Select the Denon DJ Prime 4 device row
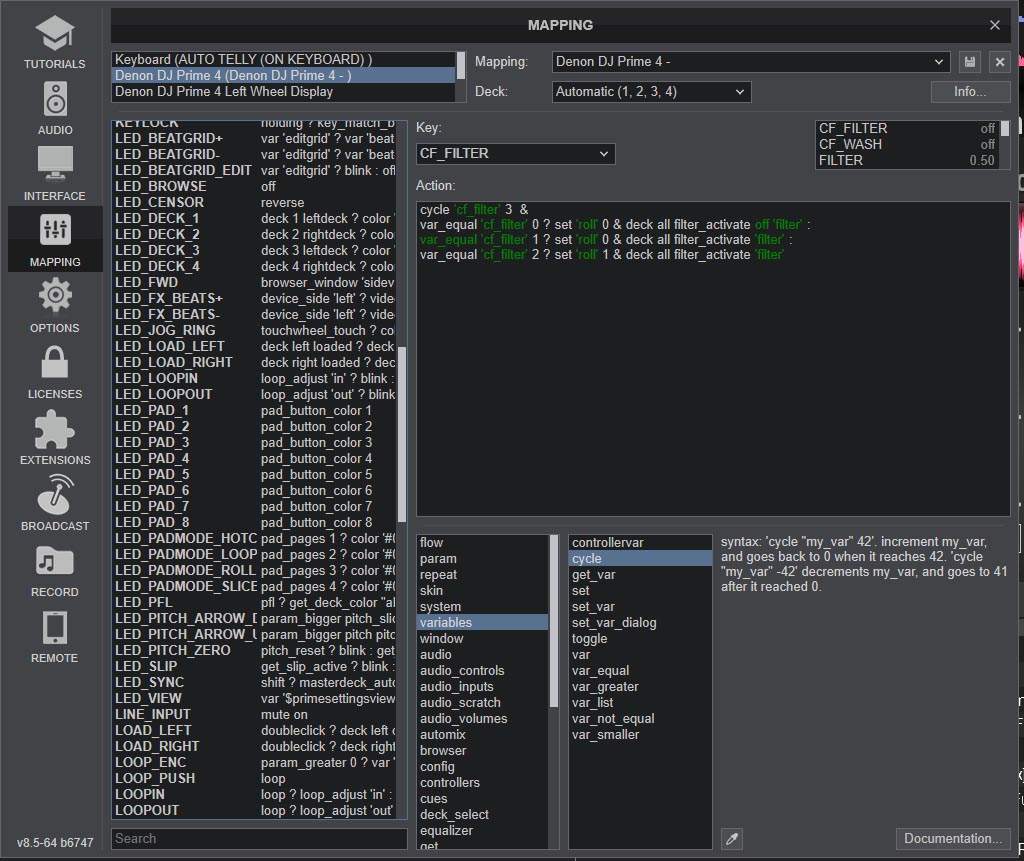Viewport: 1024px width, 861px height. (283, 76)
